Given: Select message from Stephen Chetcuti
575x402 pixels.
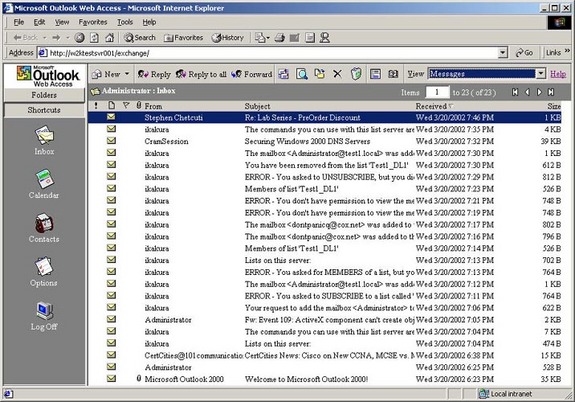Looking at the screenshot, I should tap(324, 117).
